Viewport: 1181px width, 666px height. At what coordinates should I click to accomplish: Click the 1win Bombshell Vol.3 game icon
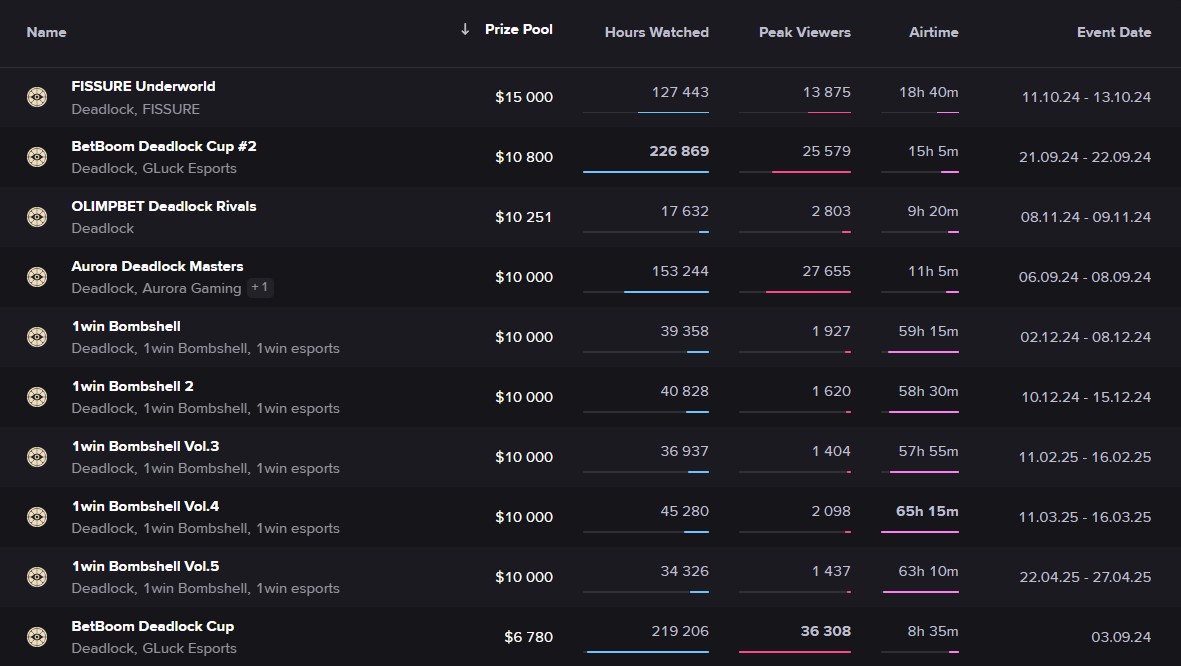[37, 457]
